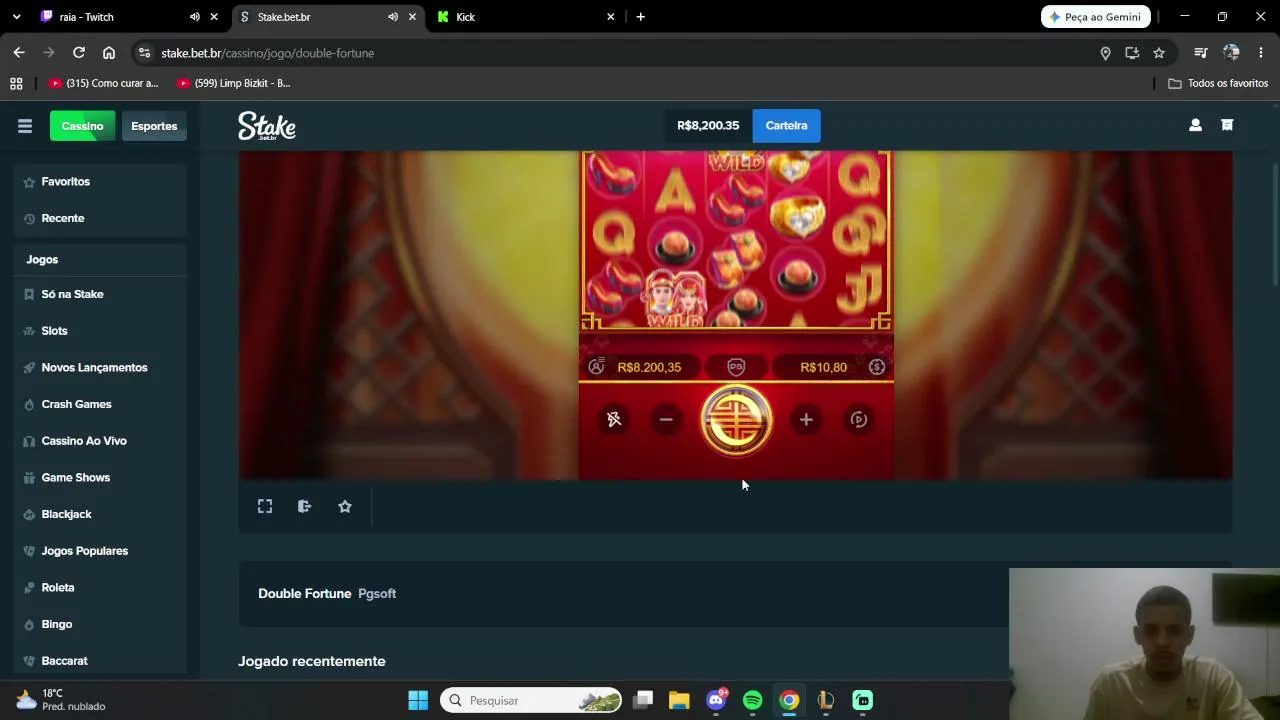
Task: Open the Como curar a... bookmark
Action: point(104,84)
